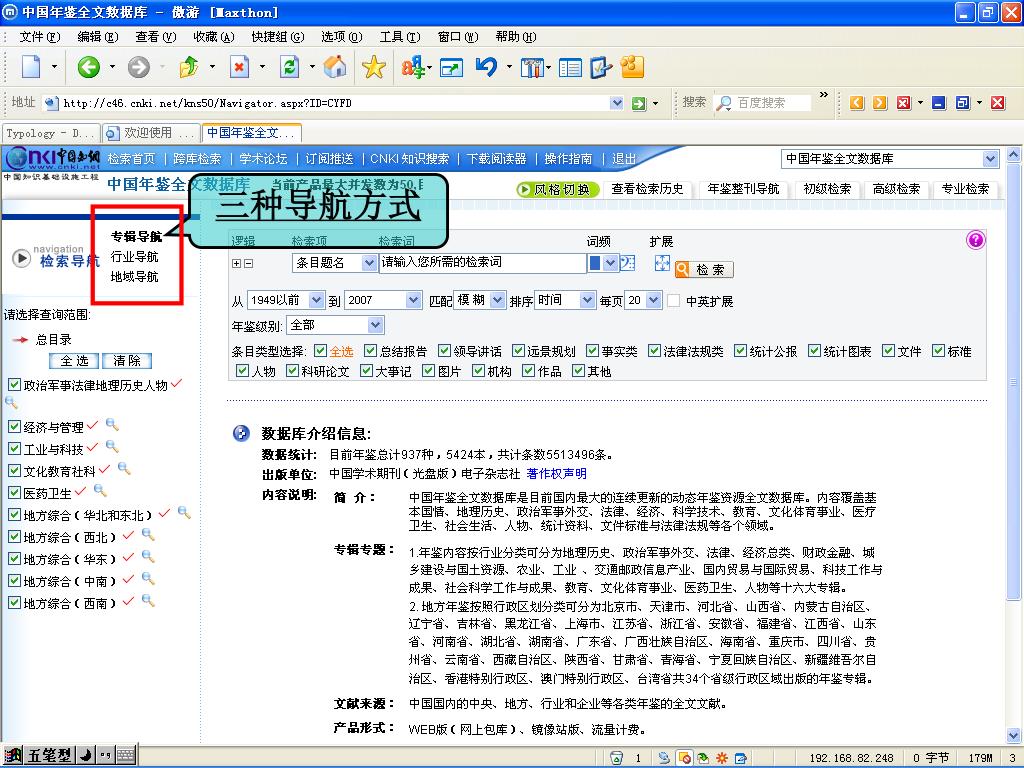
Task: Uncheck the 领导讲话 checkbox
Action: point(444,351)
